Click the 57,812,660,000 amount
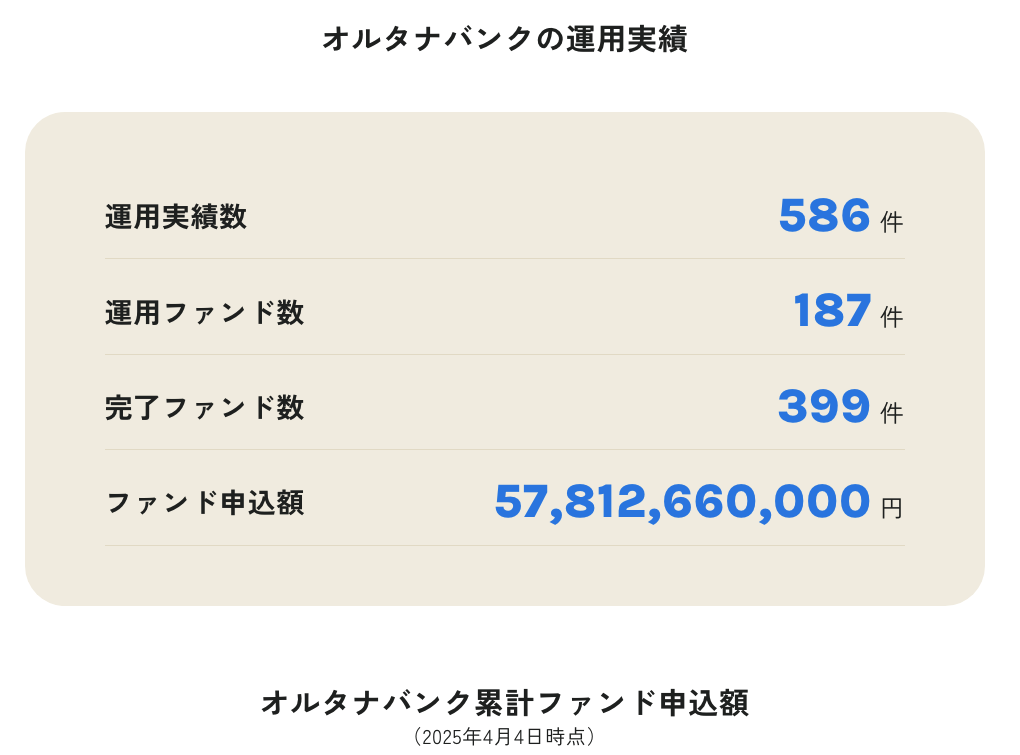This screenshot has height=755, width=1020. (x=682, y=502)
